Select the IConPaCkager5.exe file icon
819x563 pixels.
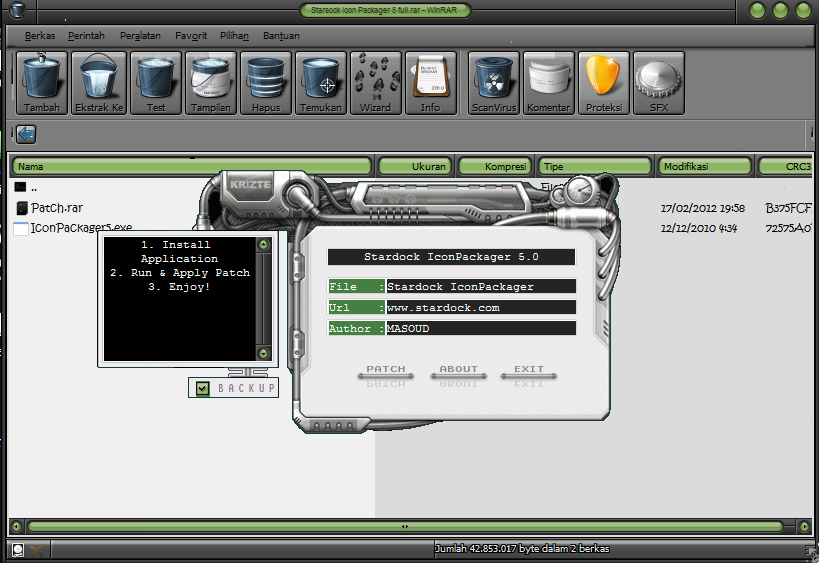20,228
